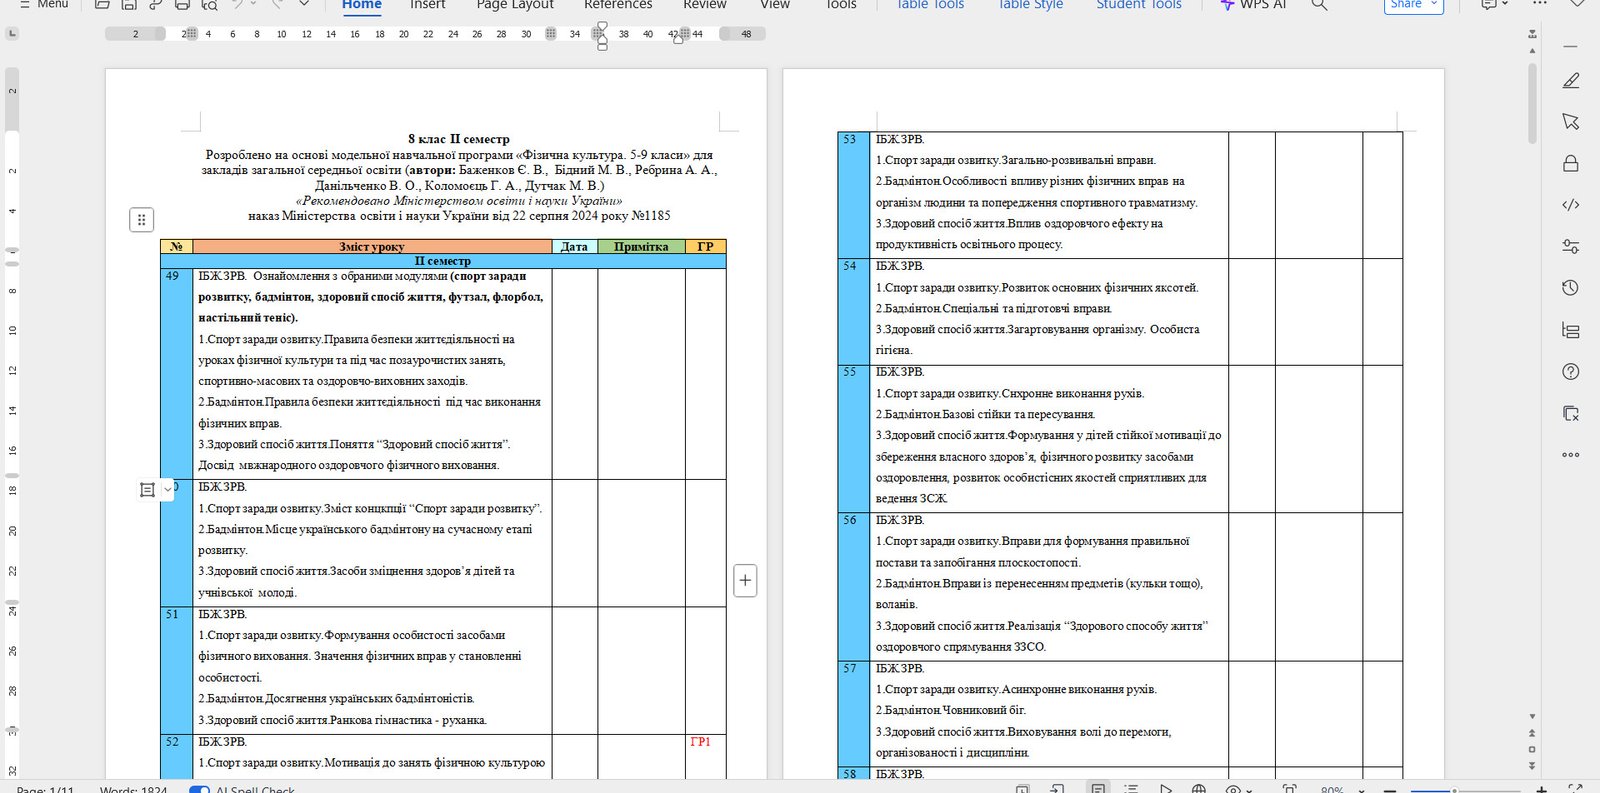Screen dimensions: 1600x793
Task: Click the 'ГР' column header
Action: click(706, 246)
